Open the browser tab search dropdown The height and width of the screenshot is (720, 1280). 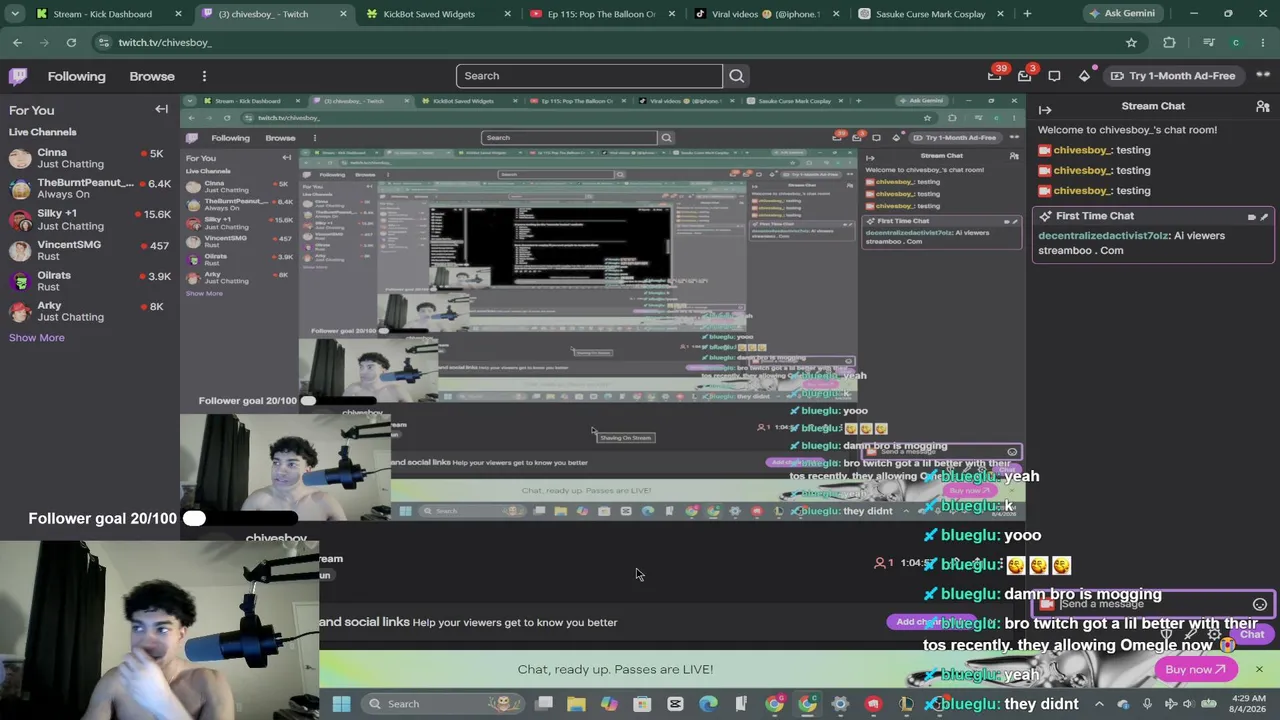(15, 14)
